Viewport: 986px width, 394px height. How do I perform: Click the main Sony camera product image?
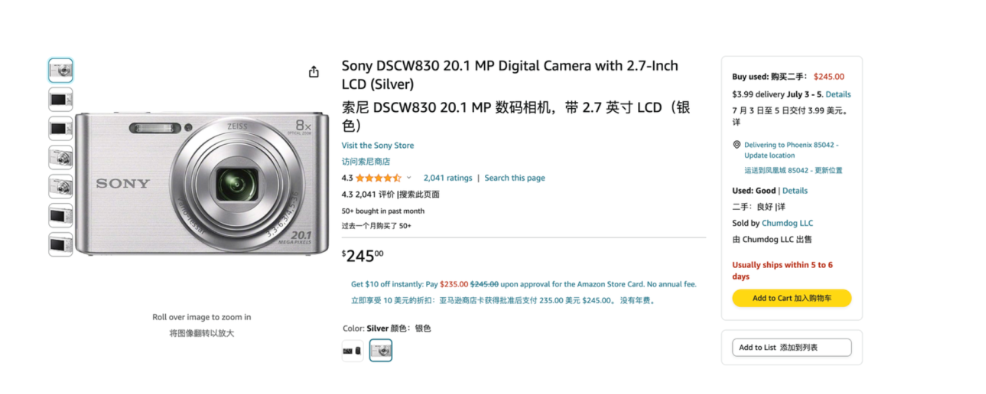202,184
